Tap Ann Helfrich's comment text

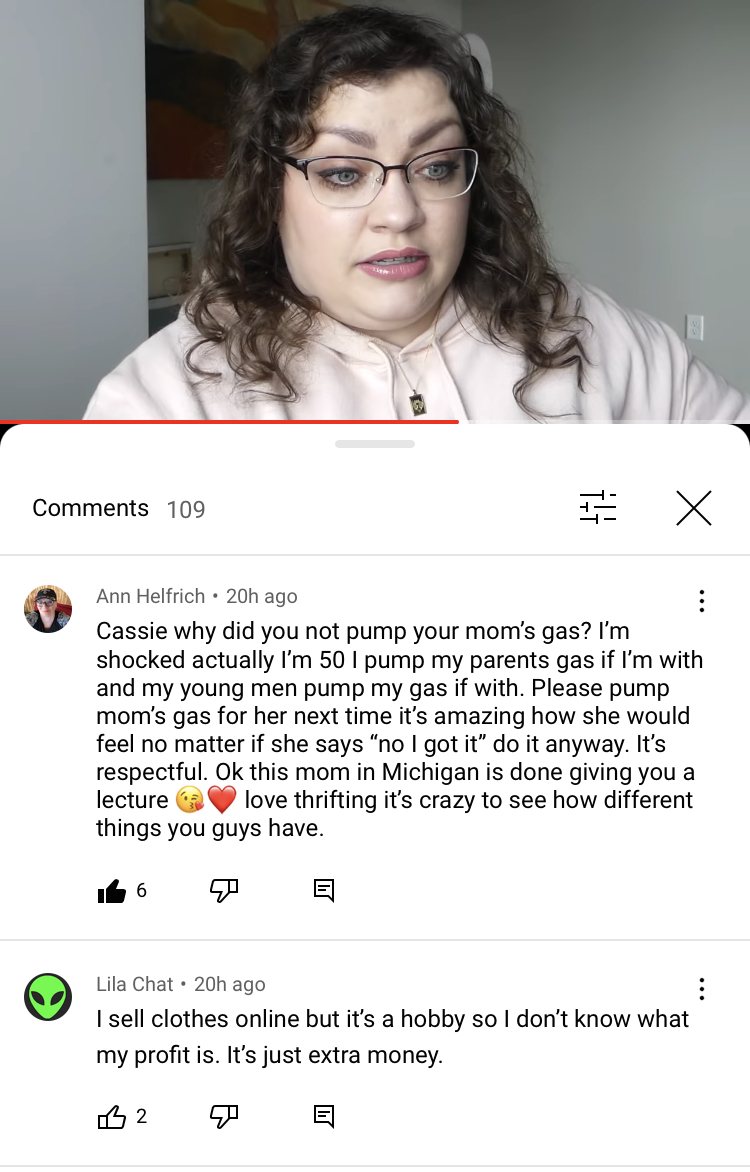[399, 730]
